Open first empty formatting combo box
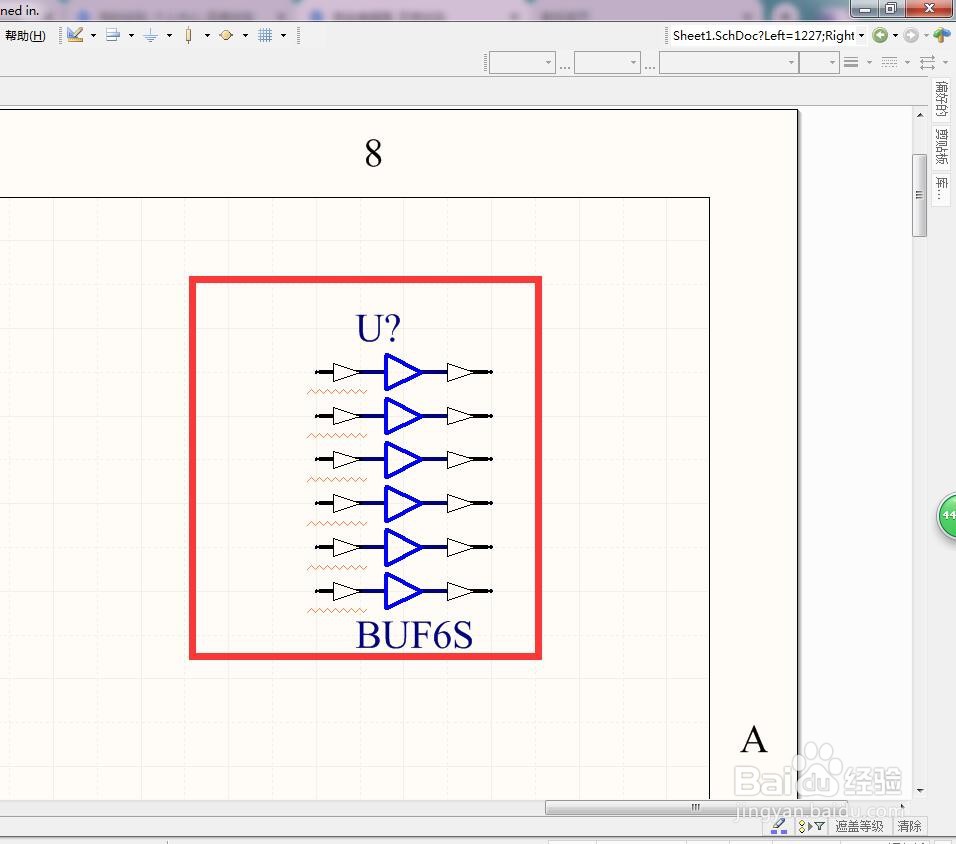956x844 pixels. point(522,62)
